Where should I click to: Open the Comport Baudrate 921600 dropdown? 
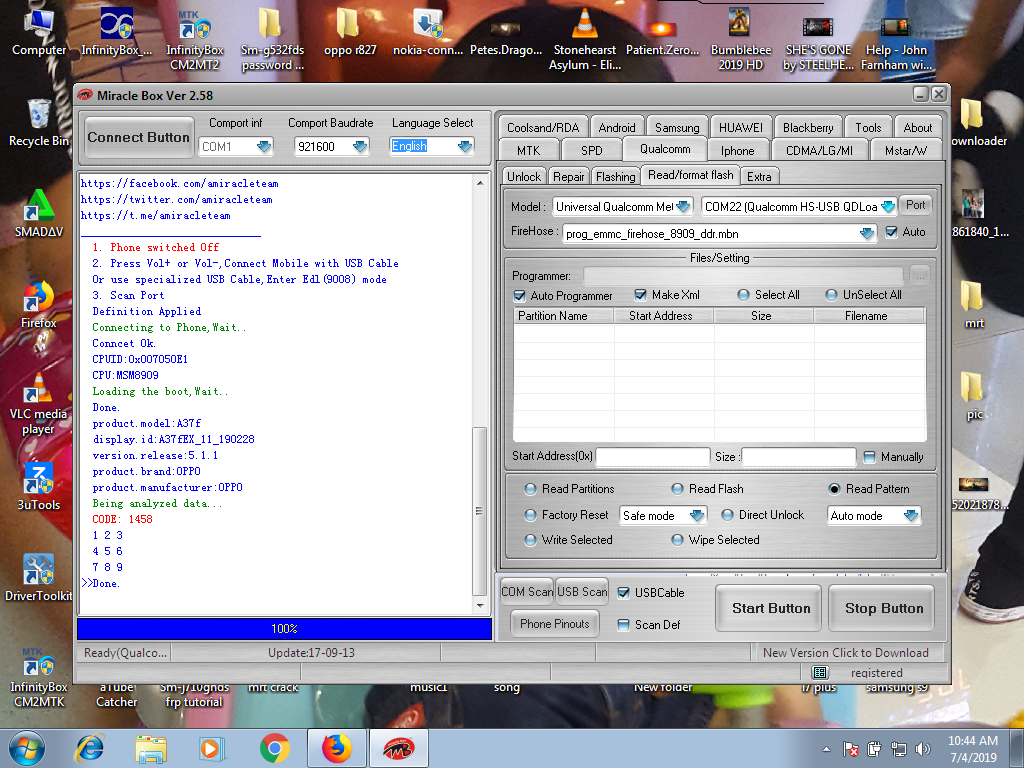coord(360,146)
